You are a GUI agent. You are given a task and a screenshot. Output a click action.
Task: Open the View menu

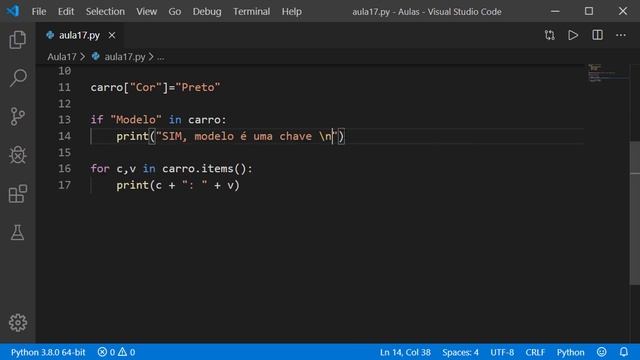[x=147, y=11]
